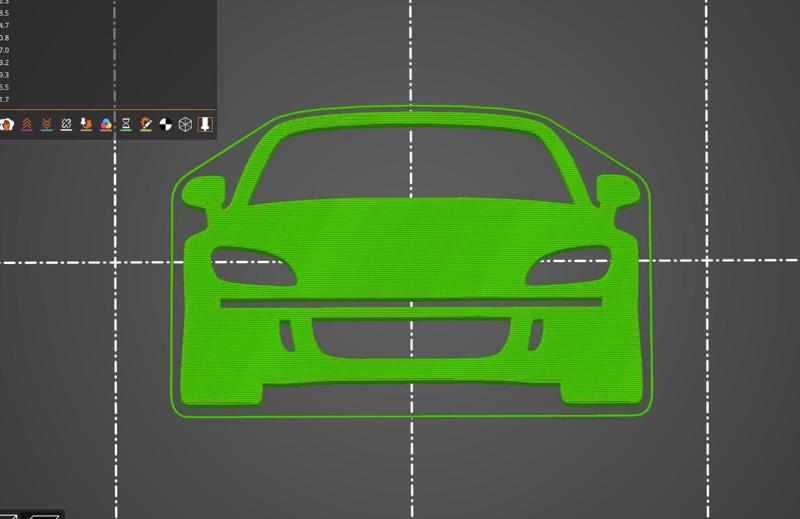Toggle custom G-codes visibility icon
This screenshot has width=800, height=519.
point(146,124)
